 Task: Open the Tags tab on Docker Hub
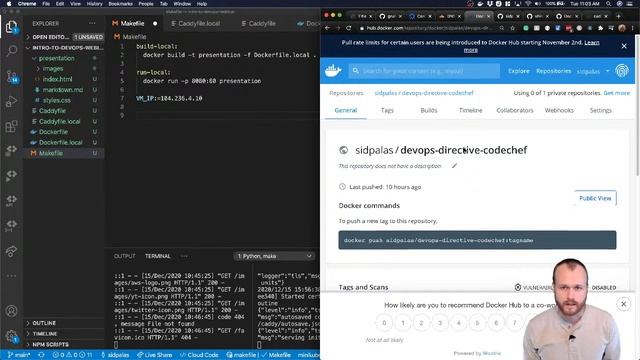[x=387, y=110]
